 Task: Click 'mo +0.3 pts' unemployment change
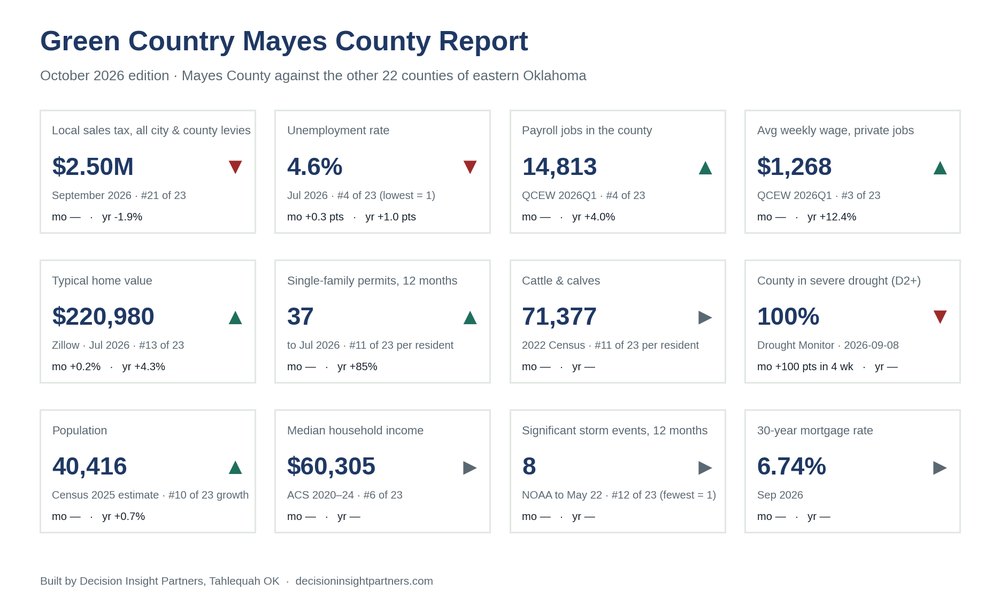315,217
